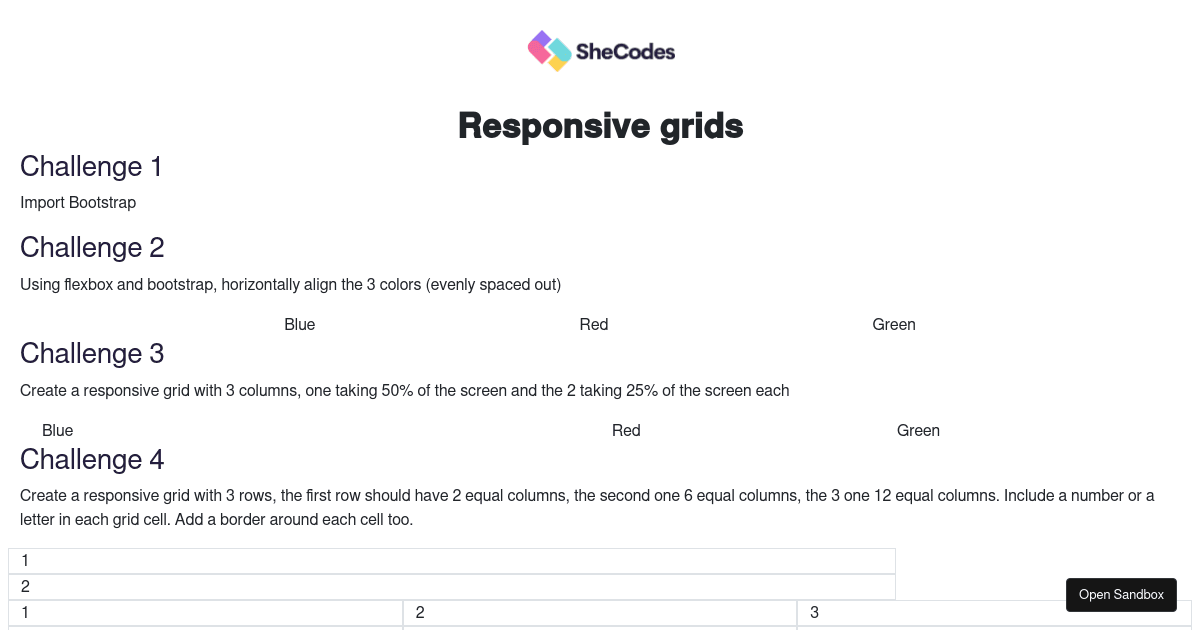
Task: Click the Green label in Challenge 2 row
Action: click(894, 324)
